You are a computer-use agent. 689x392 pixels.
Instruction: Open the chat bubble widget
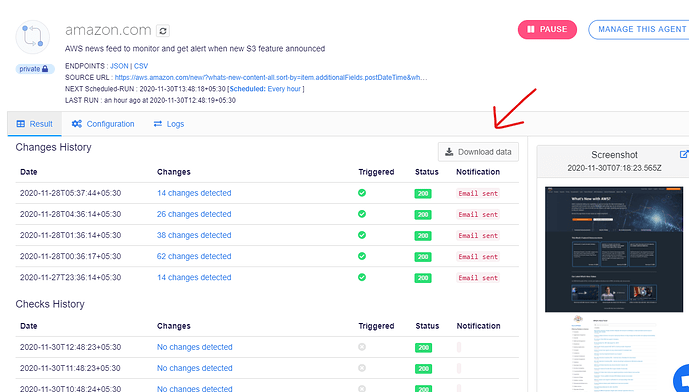(682, 379)
